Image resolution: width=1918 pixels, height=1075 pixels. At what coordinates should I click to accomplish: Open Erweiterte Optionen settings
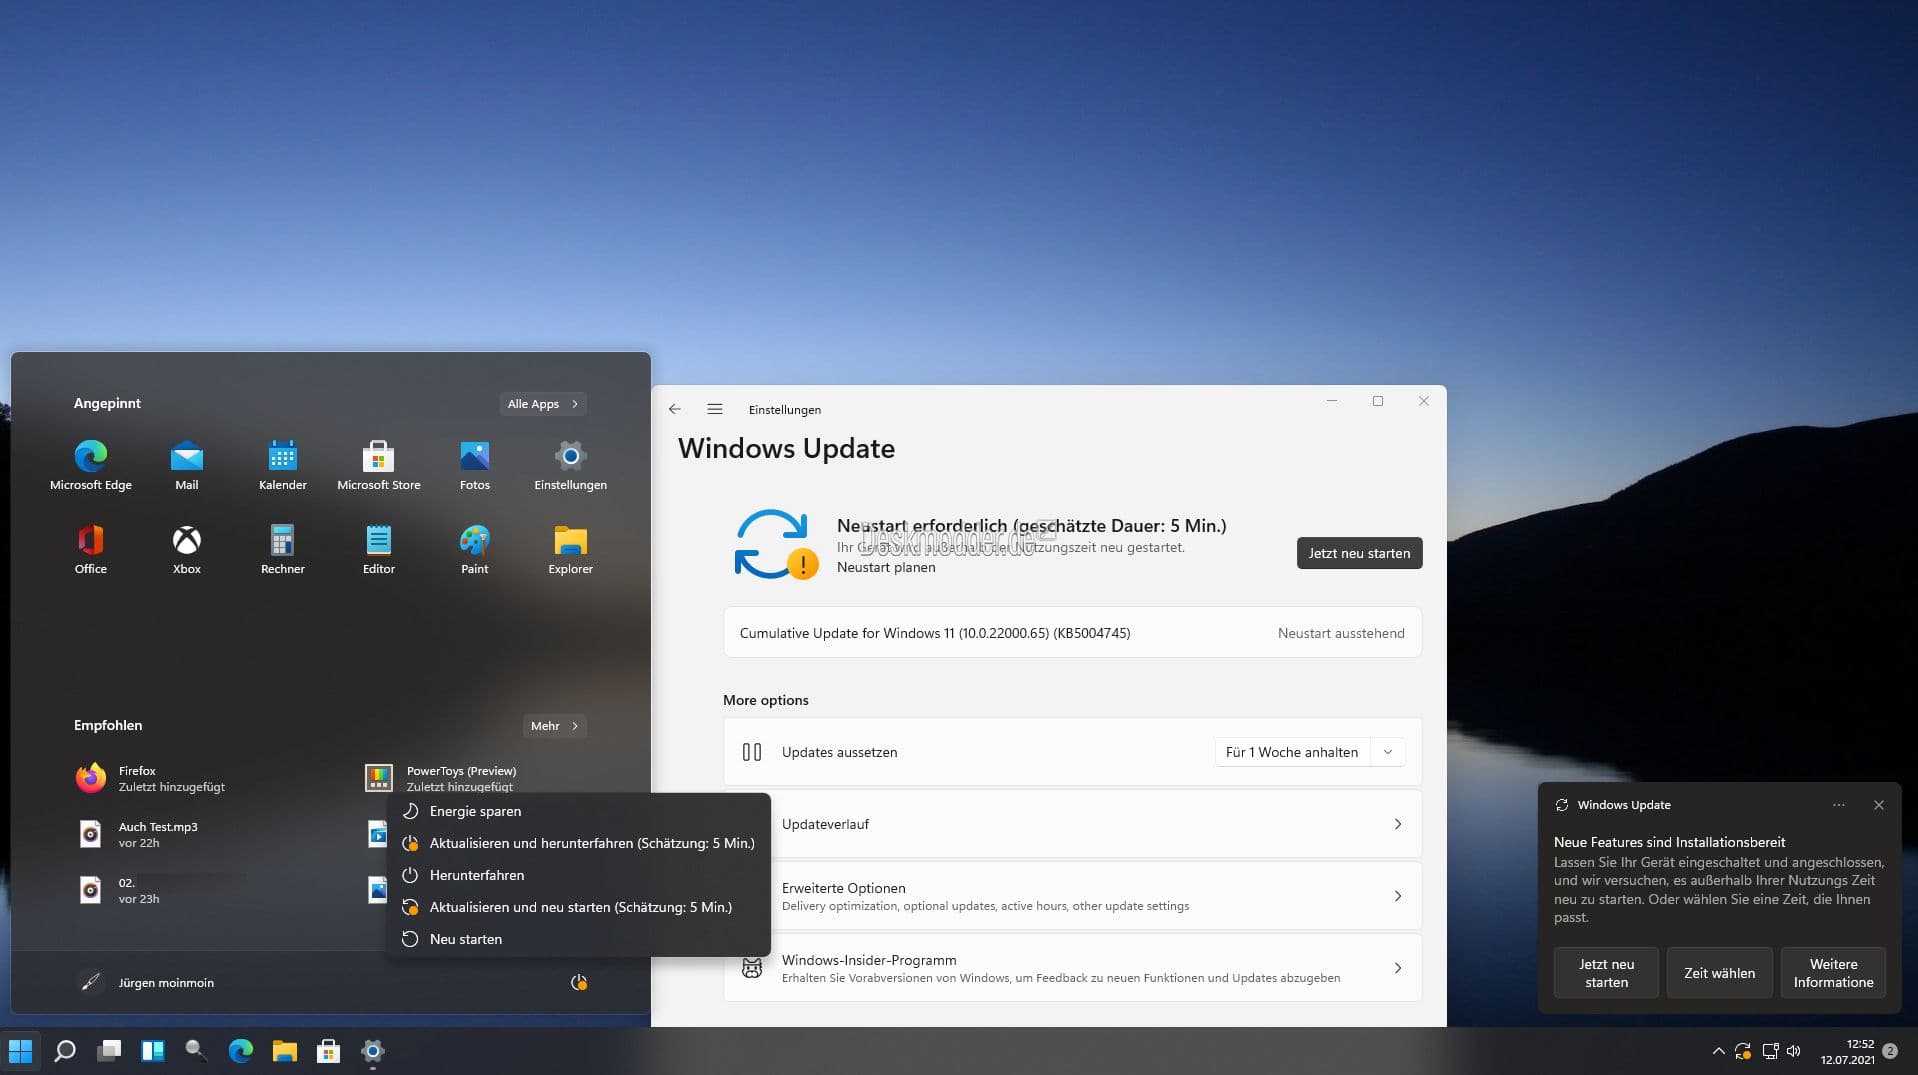coord(1072,896)
